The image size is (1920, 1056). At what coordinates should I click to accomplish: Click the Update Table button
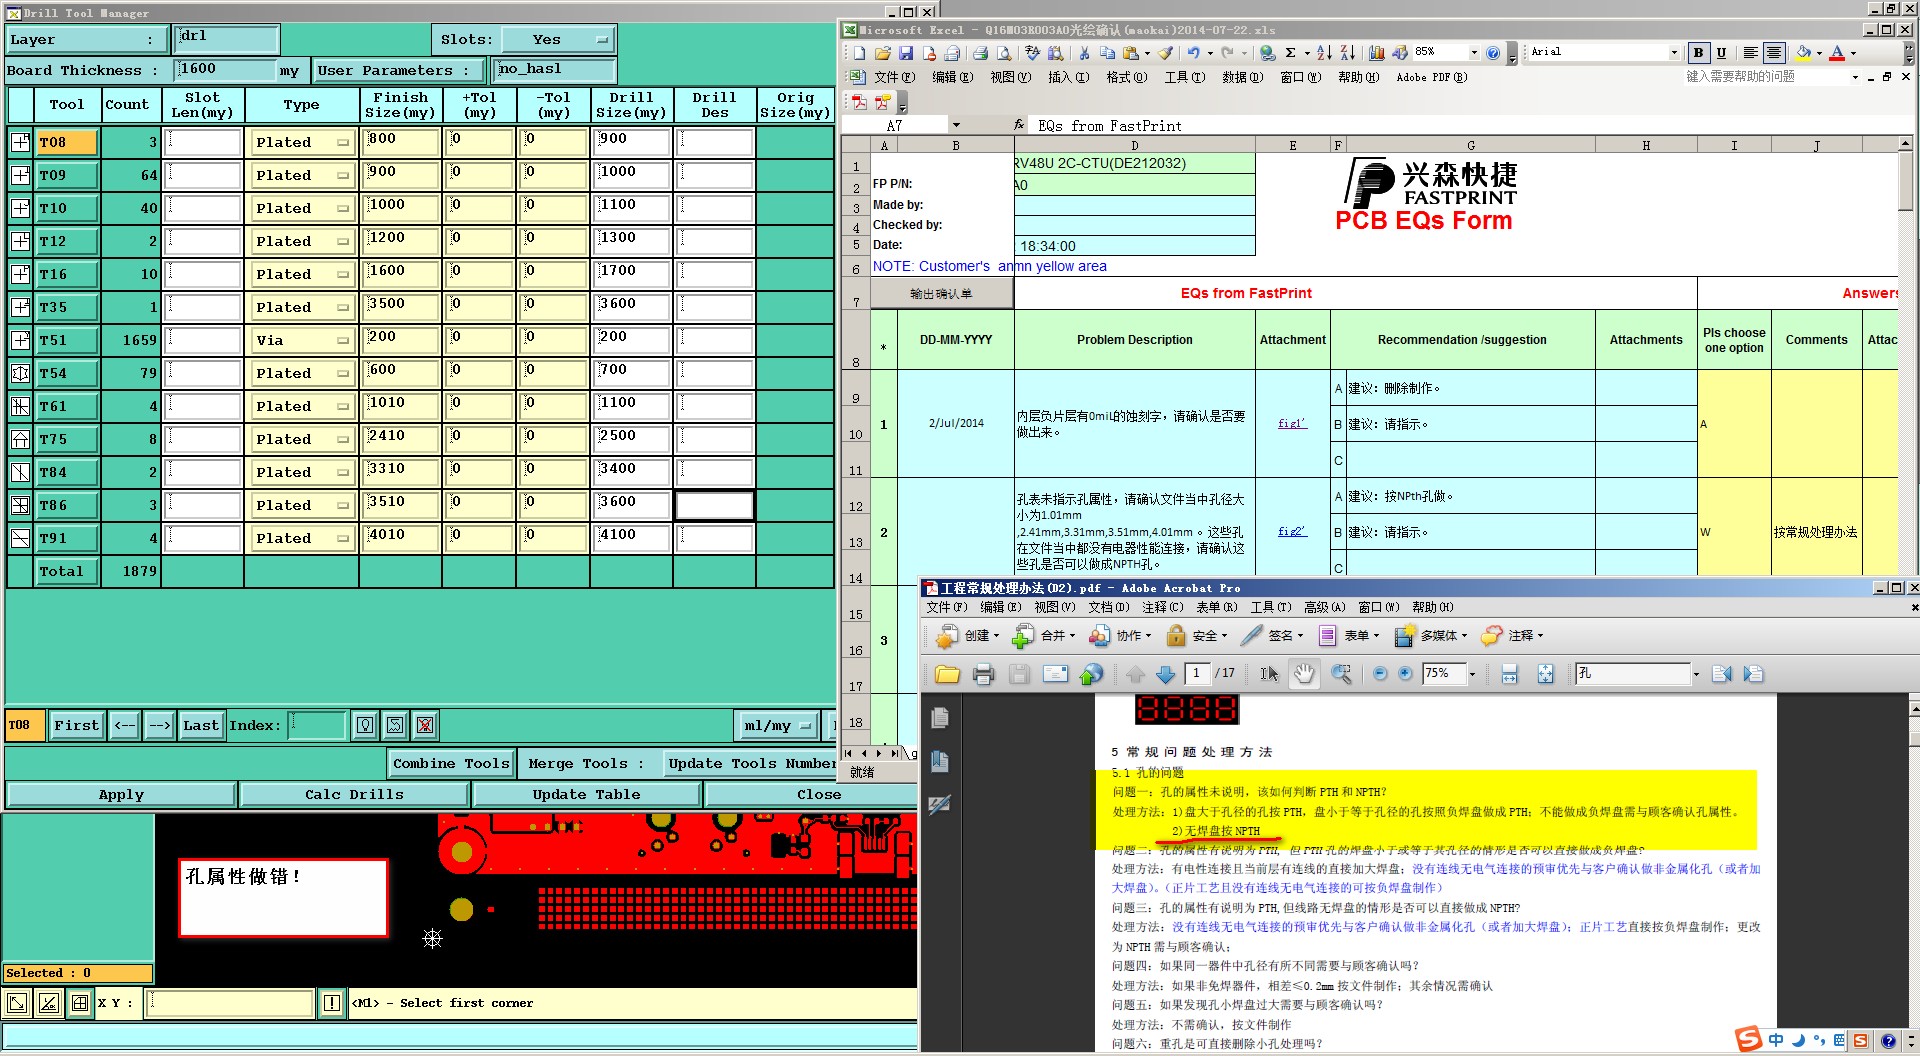[586, 795]
